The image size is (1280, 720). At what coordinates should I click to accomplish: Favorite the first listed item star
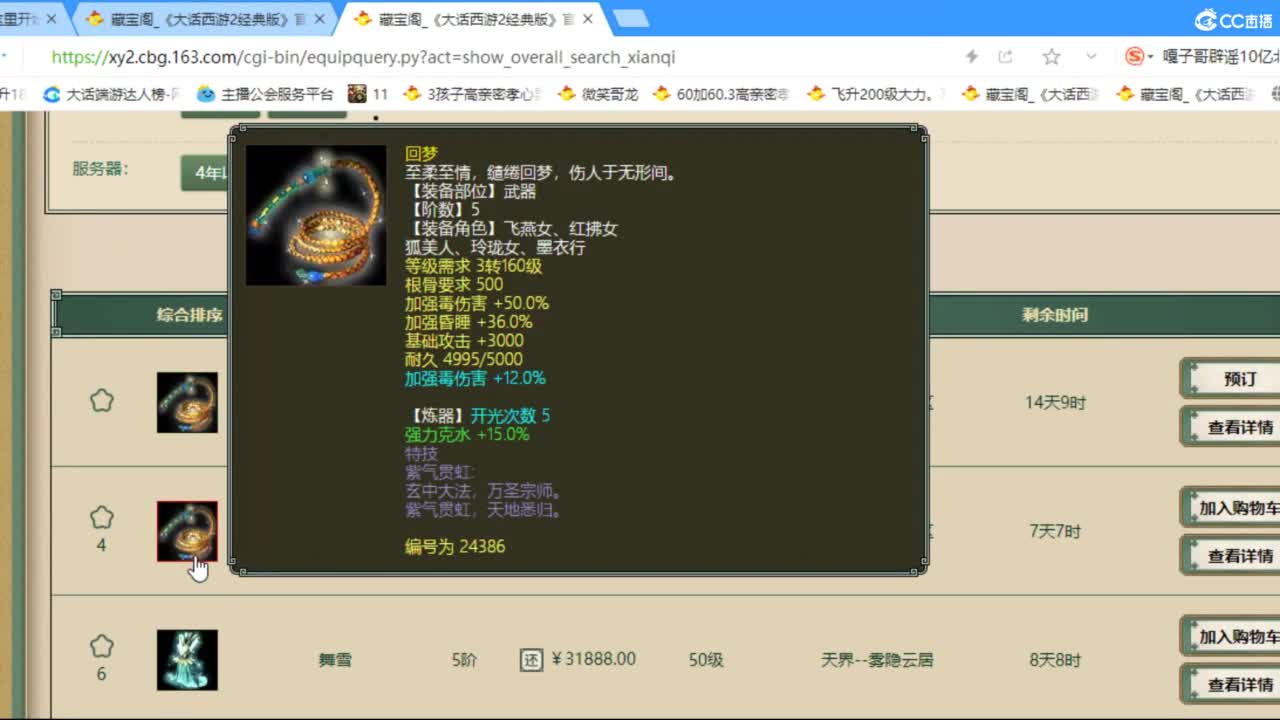point(101,401)
